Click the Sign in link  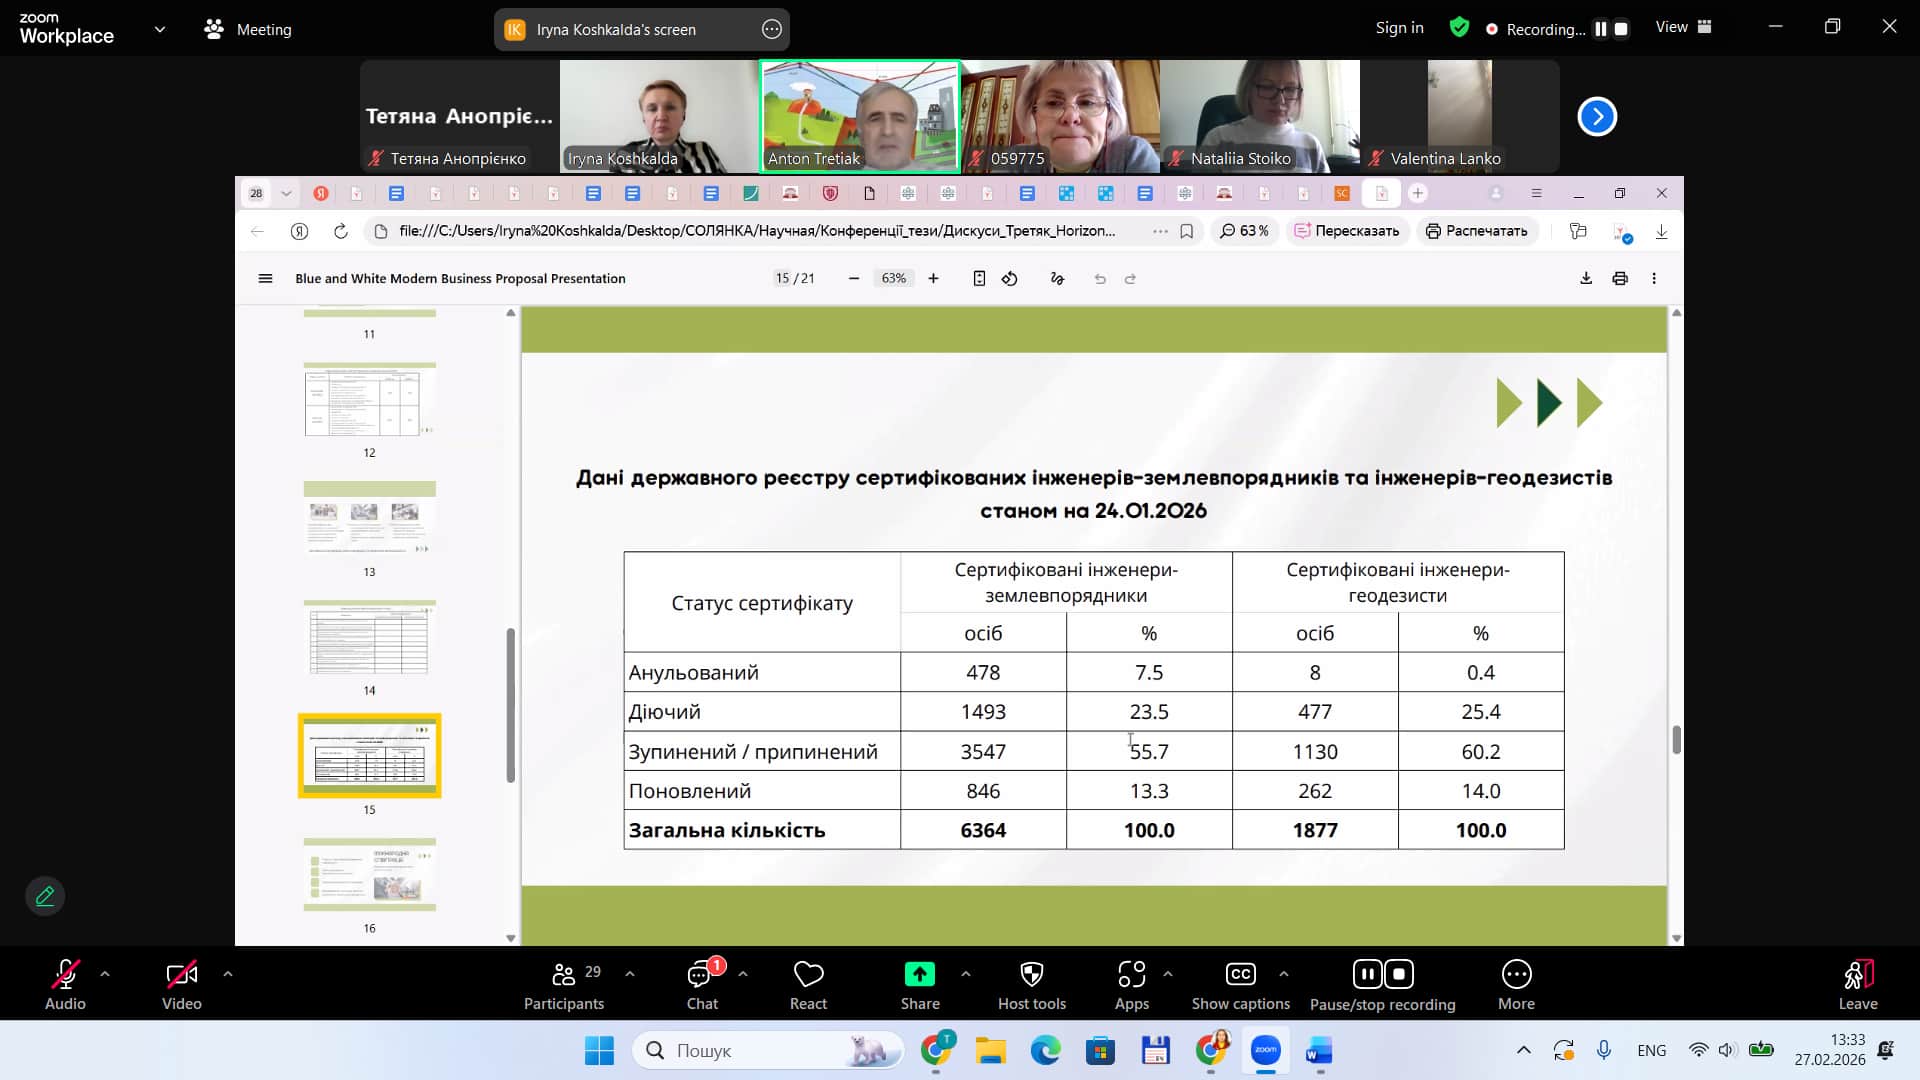point(1399,28)
